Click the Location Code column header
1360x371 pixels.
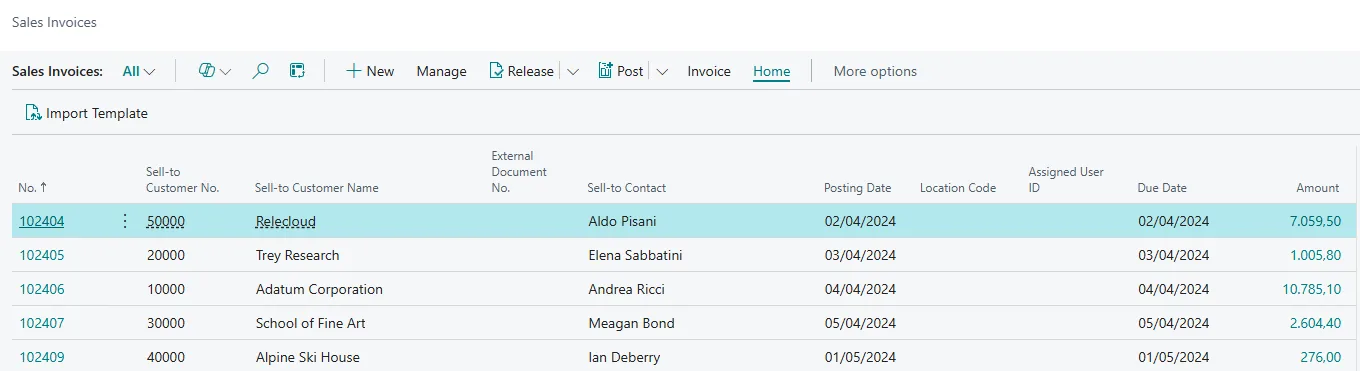958,188
